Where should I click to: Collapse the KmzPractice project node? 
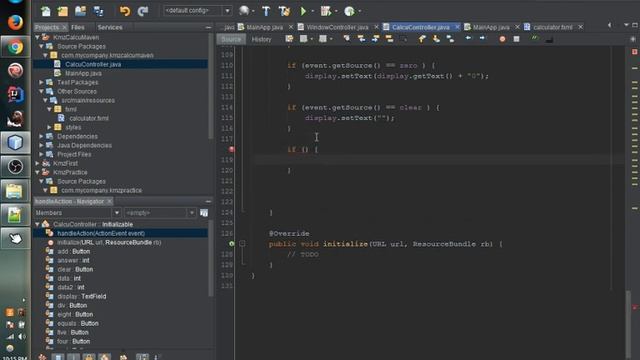tap(38, 172)
